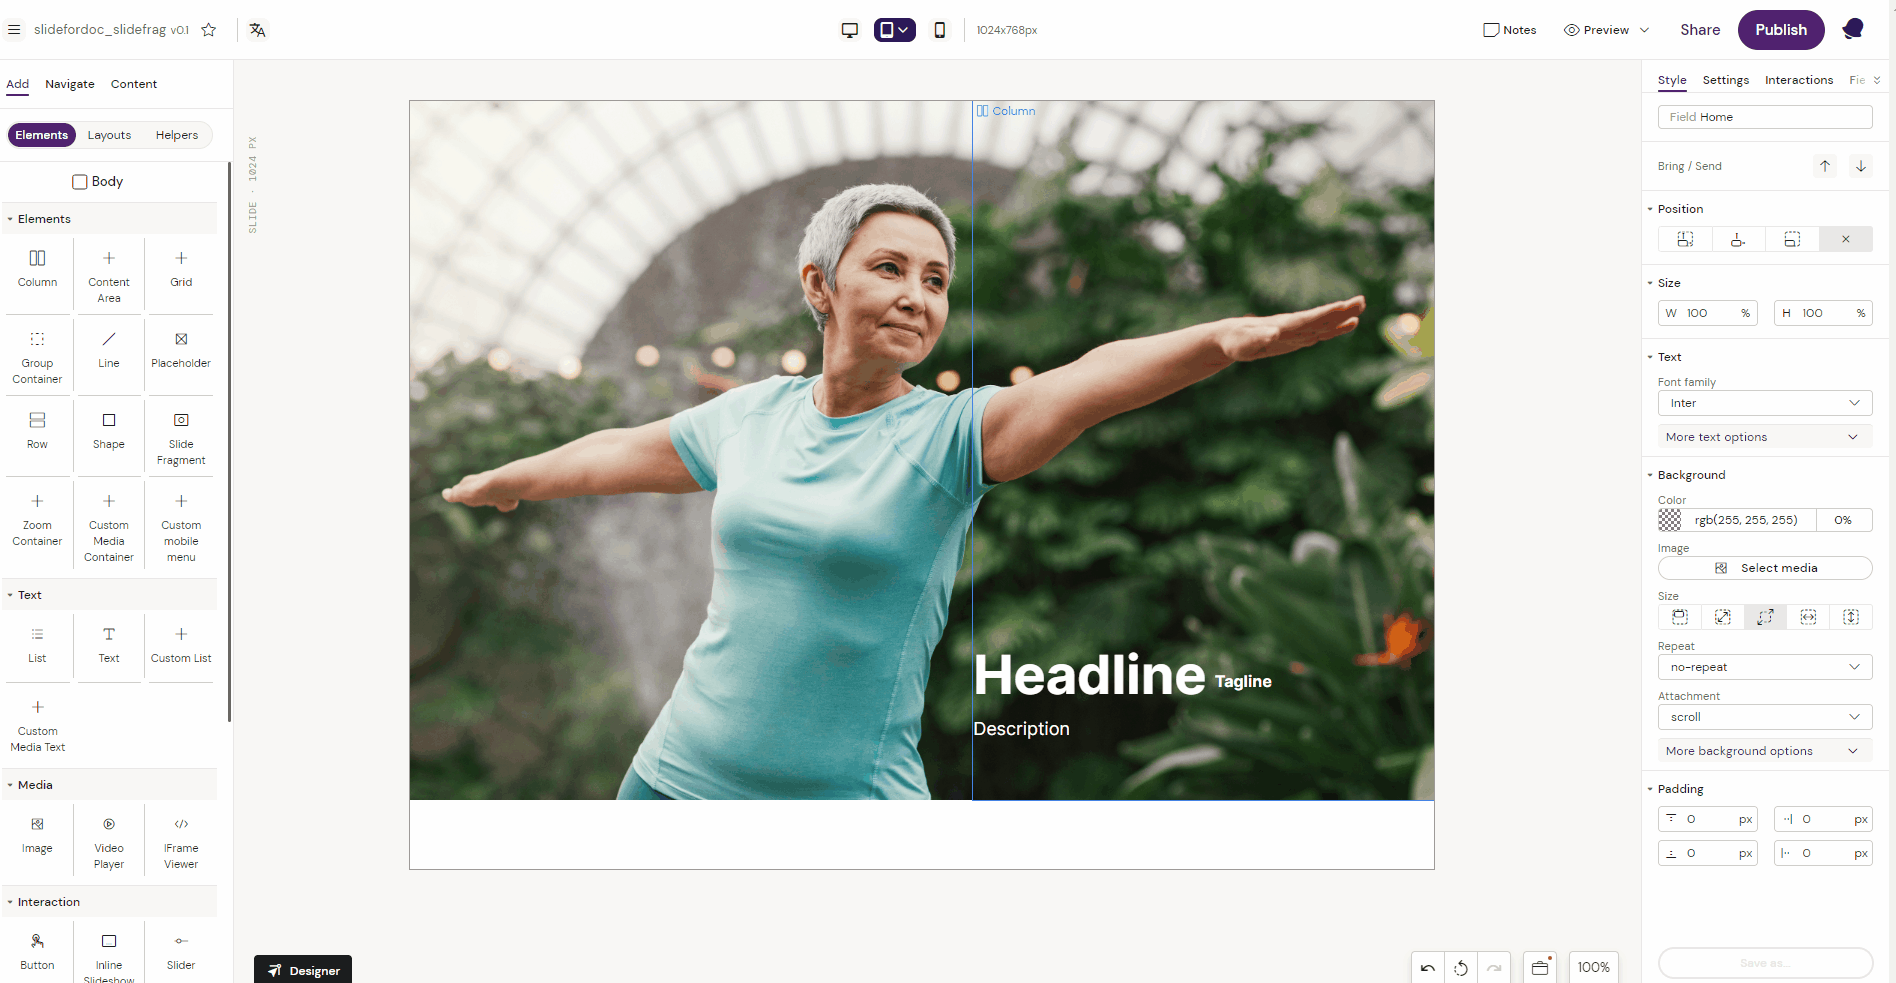
Task: Click the undo arrow button
Action: (1427, 967)
